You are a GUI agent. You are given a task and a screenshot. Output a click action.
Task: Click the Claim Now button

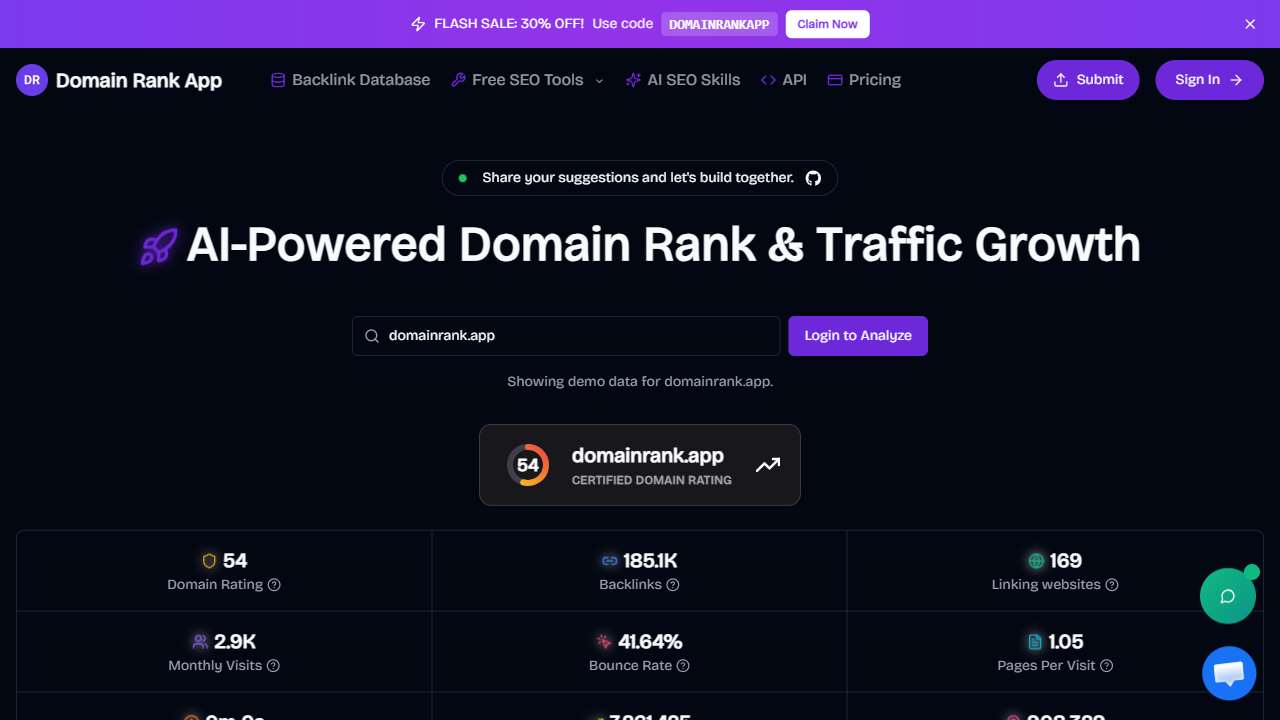coord(827,23)
